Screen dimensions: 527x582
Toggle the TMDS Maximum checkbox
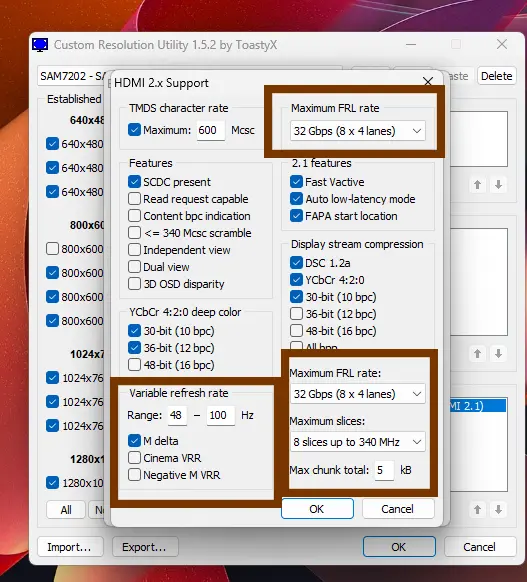coord(134,130)
